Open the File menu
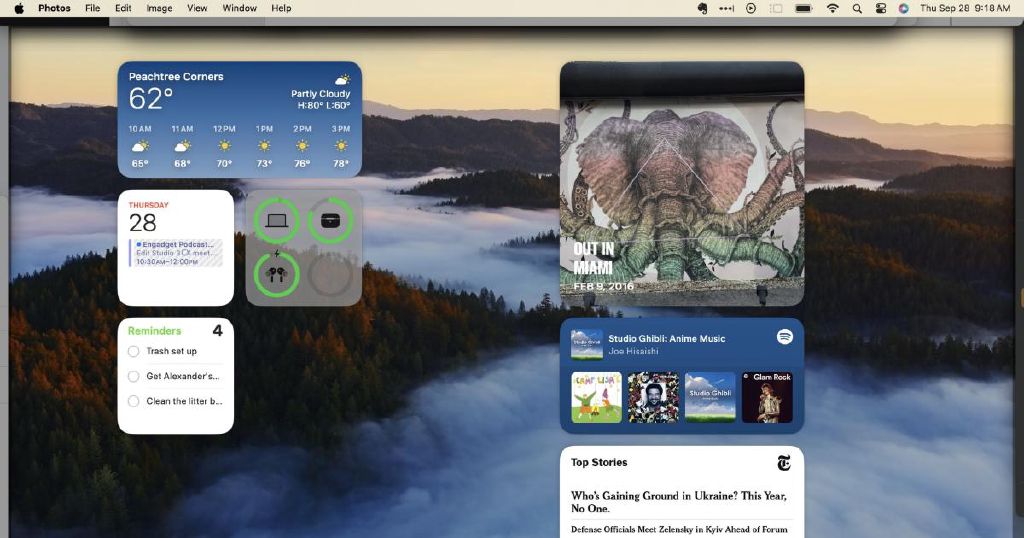This screenshot has height=538, width=1024. tap(93, 8)
